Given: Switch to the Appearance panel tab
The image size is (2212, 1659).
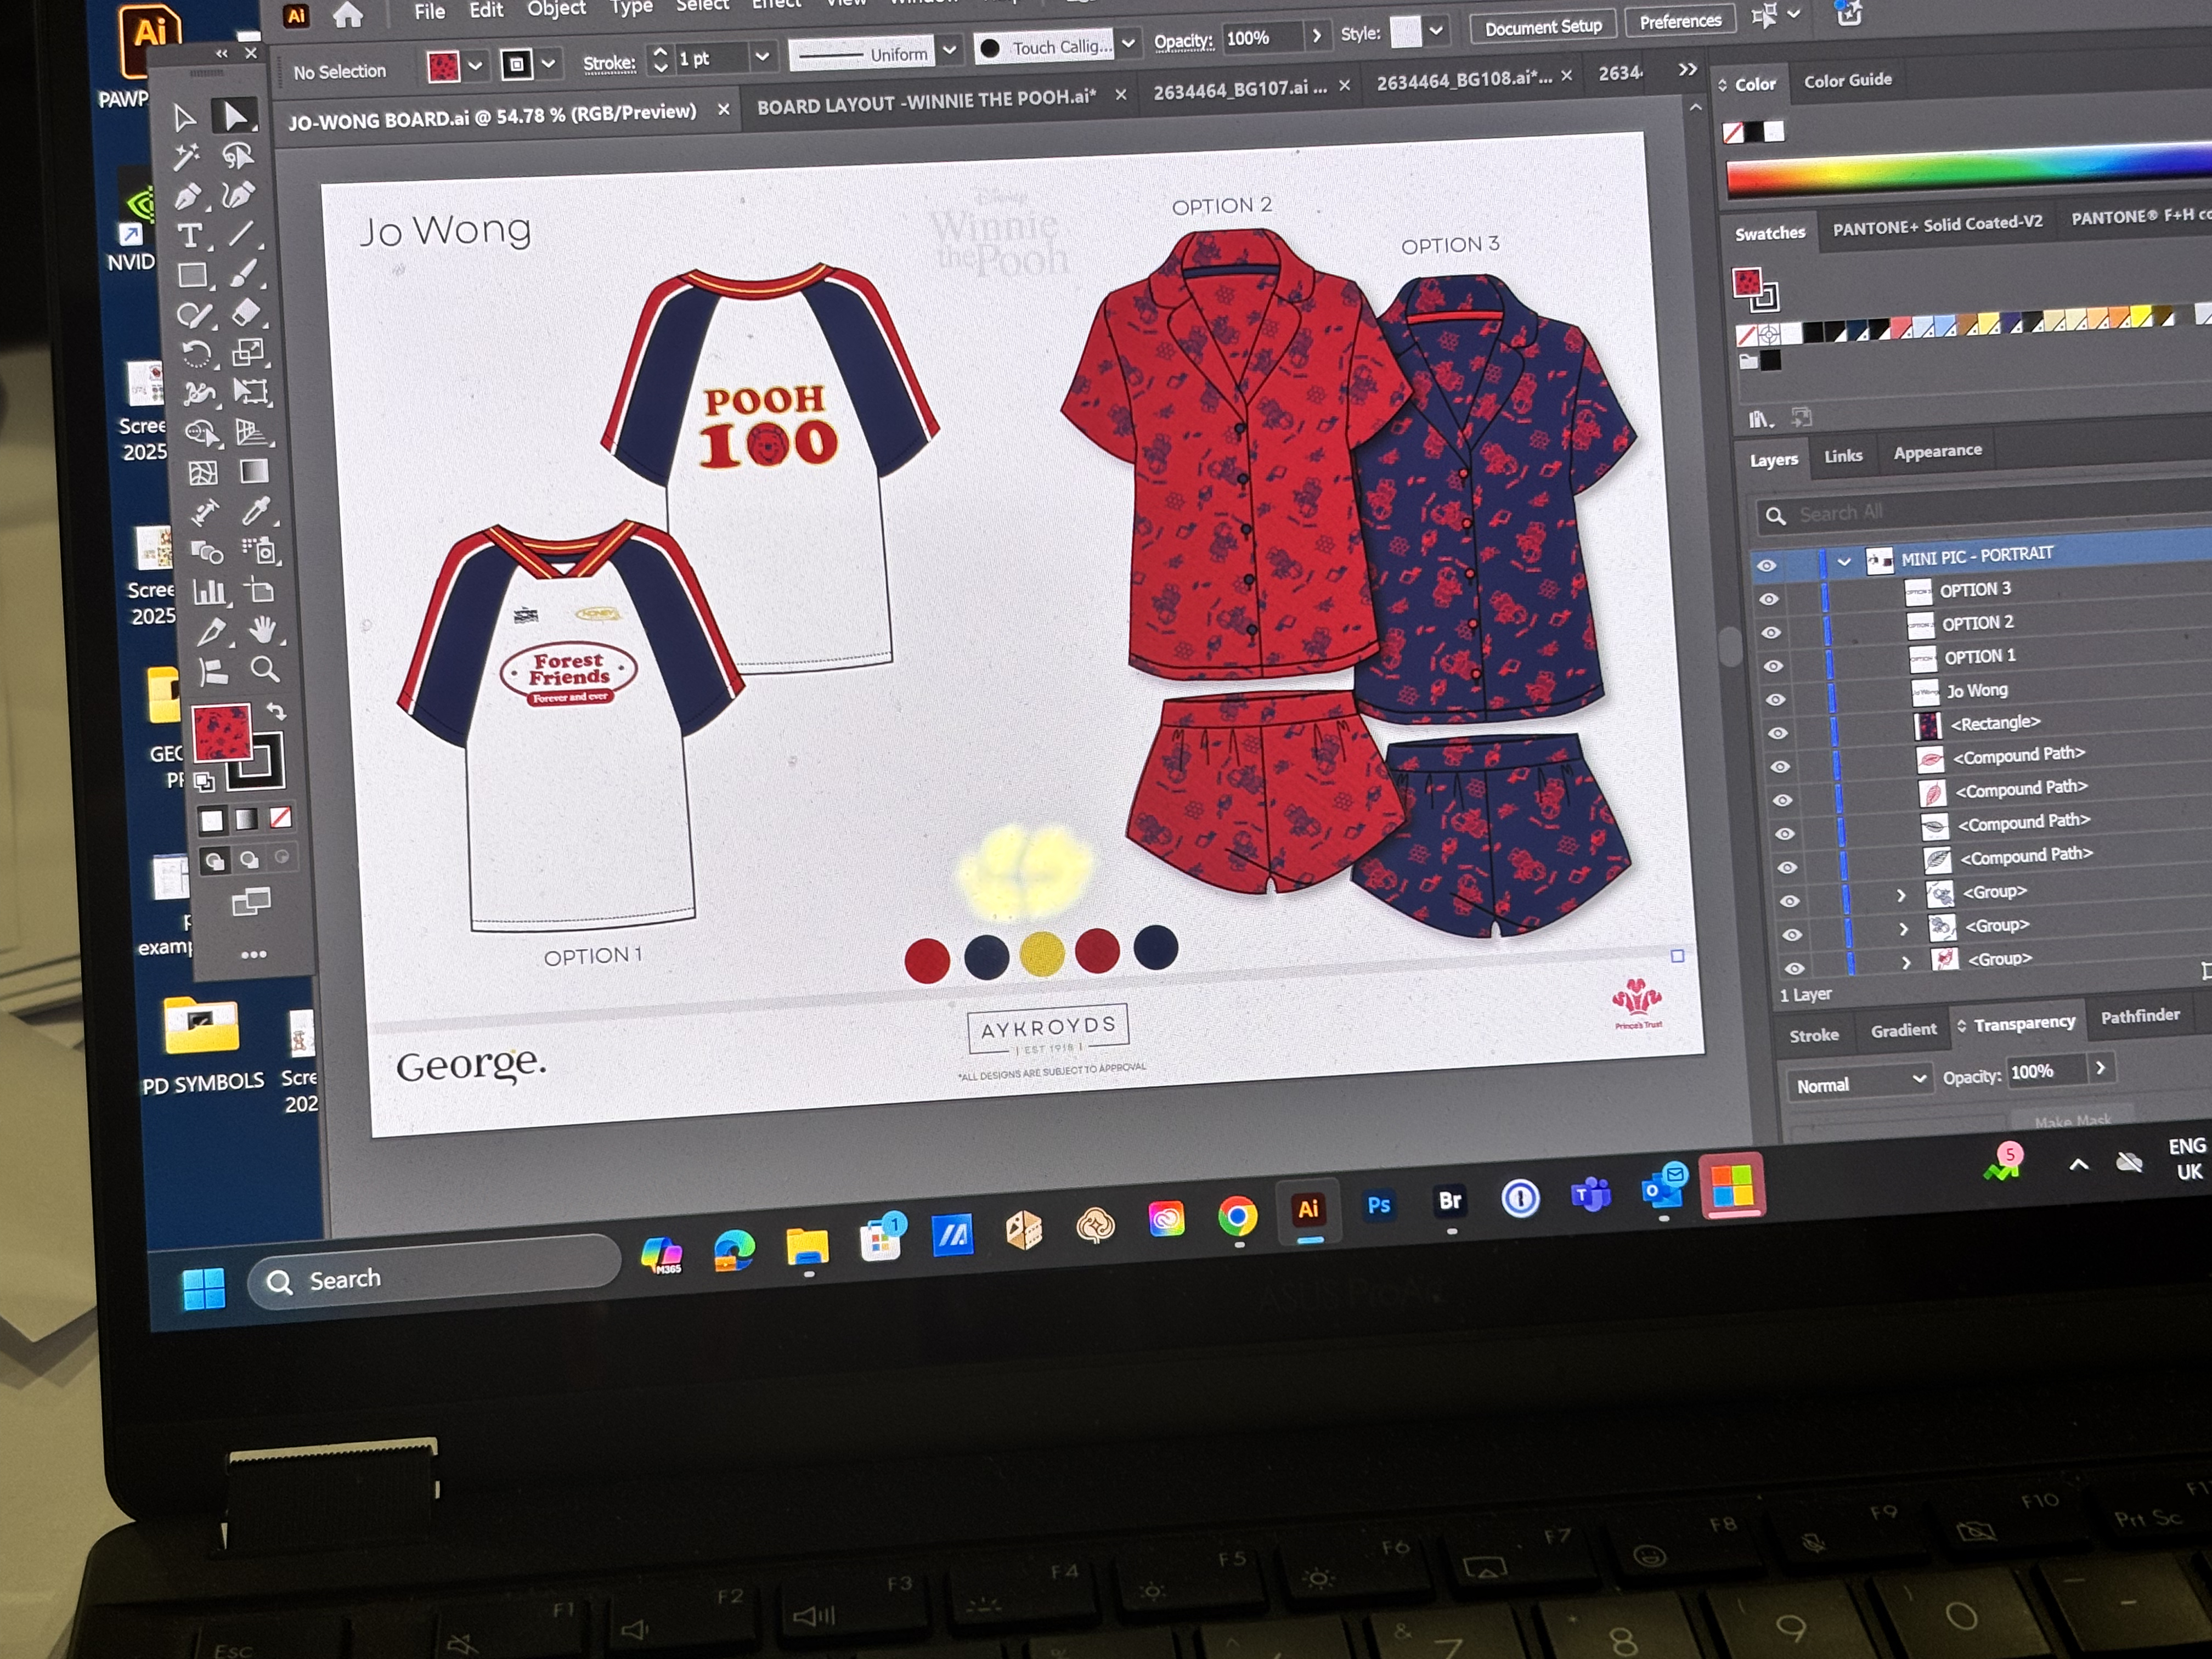Looking at the screenshot, I should (1937, 451).
